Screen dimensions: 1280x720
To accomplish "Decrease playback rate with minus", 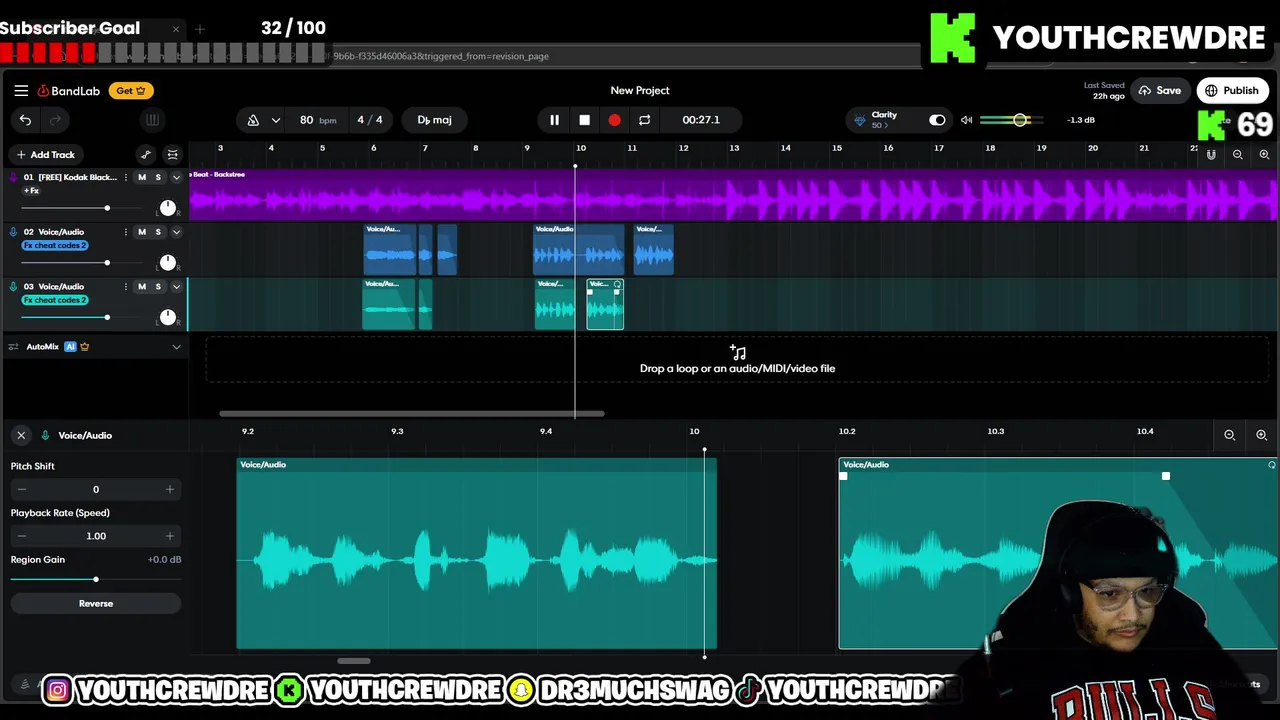I will [x=22, y=536].
